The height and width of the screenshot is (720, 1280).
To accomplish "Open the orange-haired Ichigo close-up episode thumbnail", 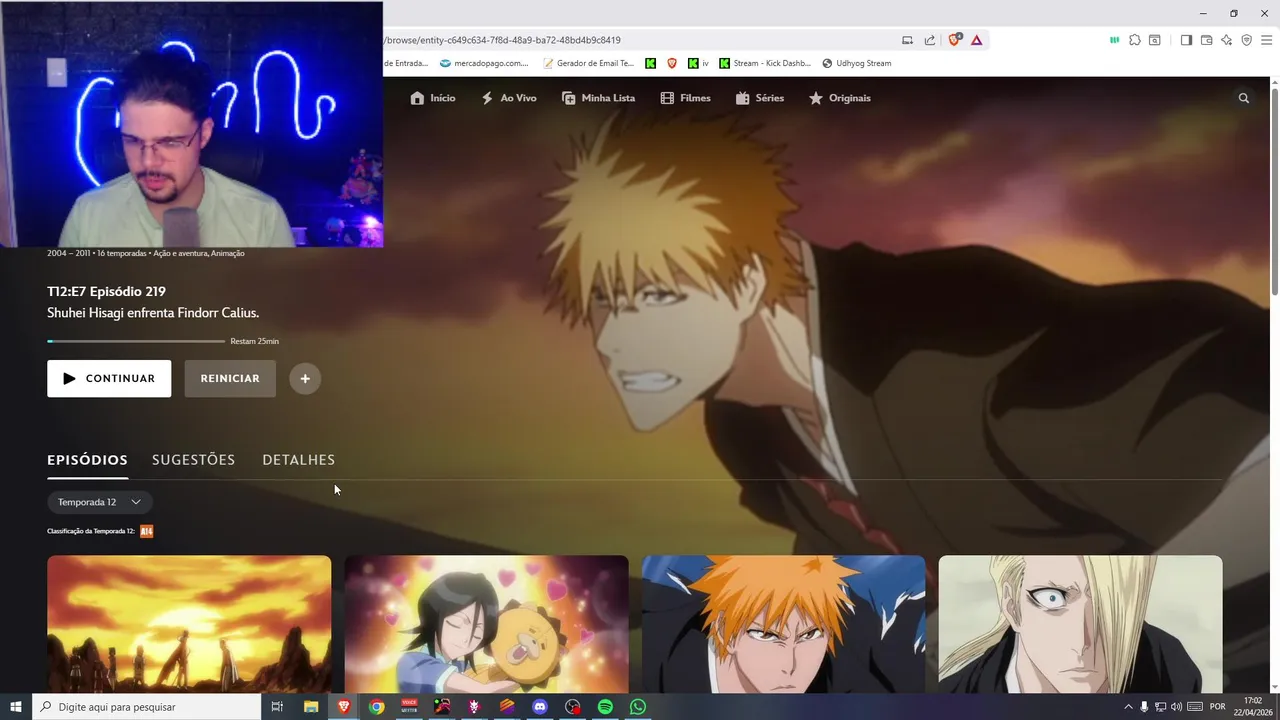I will coord(783,625).
